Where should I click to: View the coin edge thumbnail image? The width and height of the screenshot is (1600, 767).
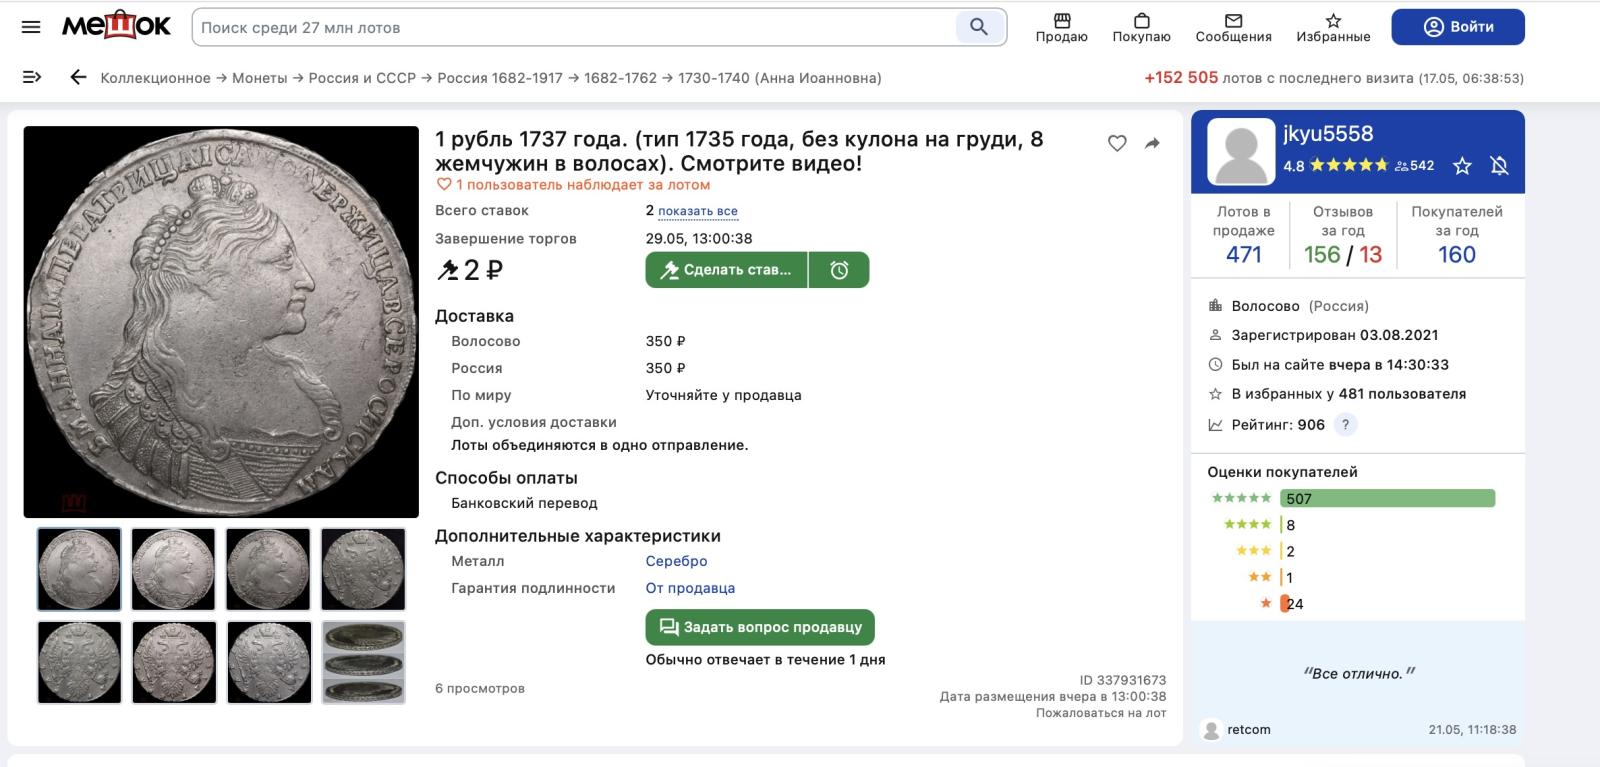click(x=363, y=662)
